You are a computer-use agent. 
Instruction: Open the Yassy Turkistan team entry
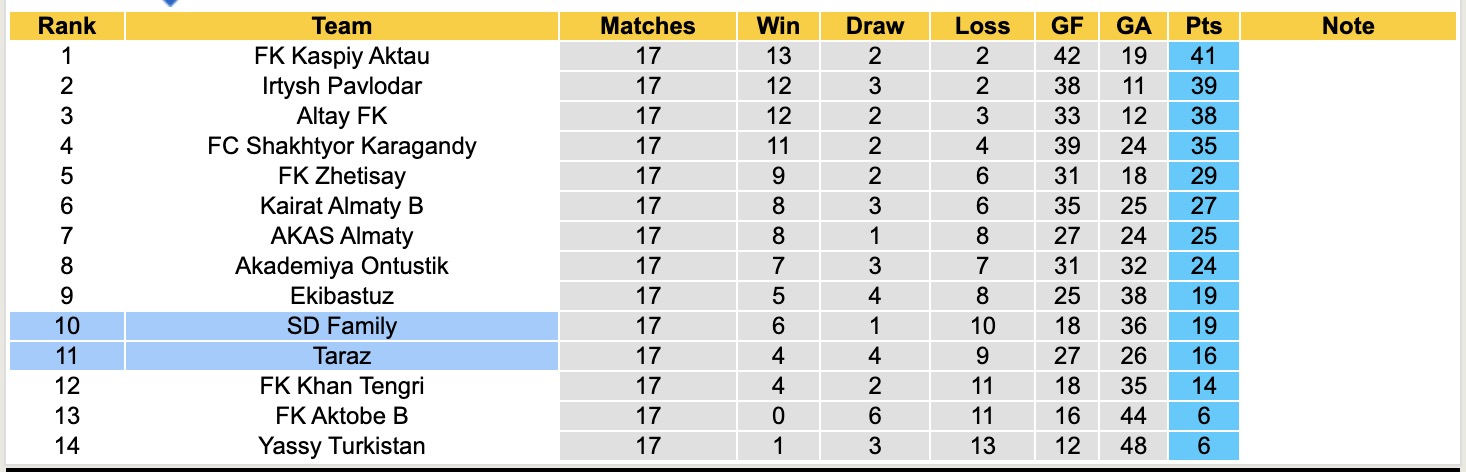click(x=341, y=446)
